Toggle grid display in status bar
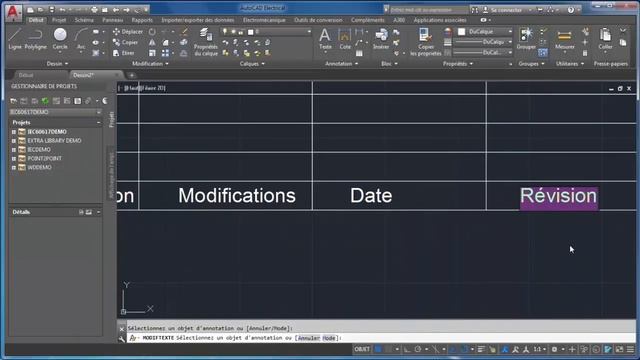 coord(378,349)
